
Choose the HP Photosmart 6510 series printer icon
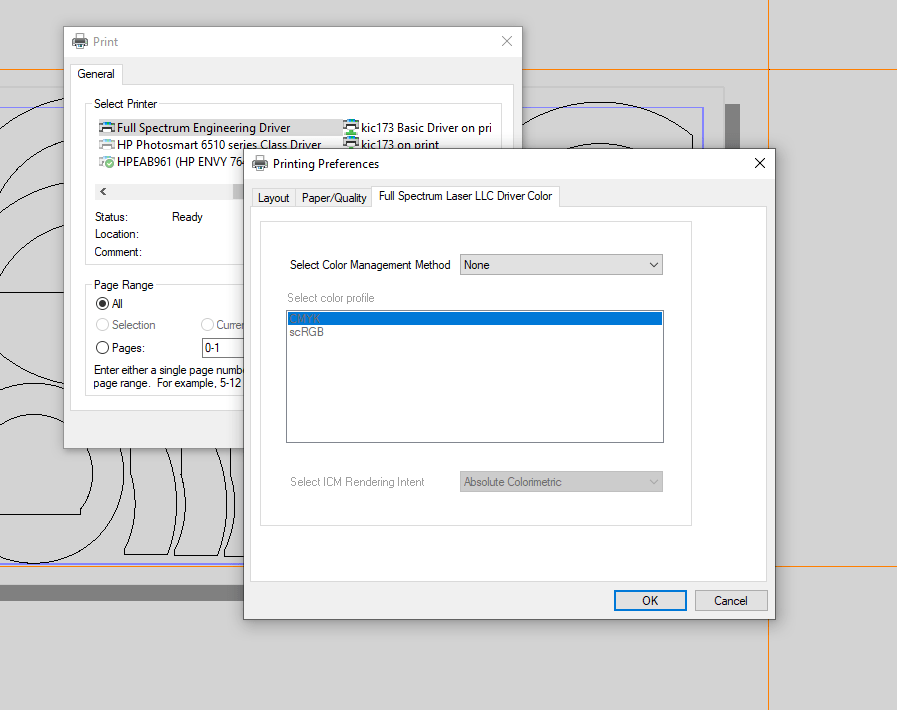106,145
